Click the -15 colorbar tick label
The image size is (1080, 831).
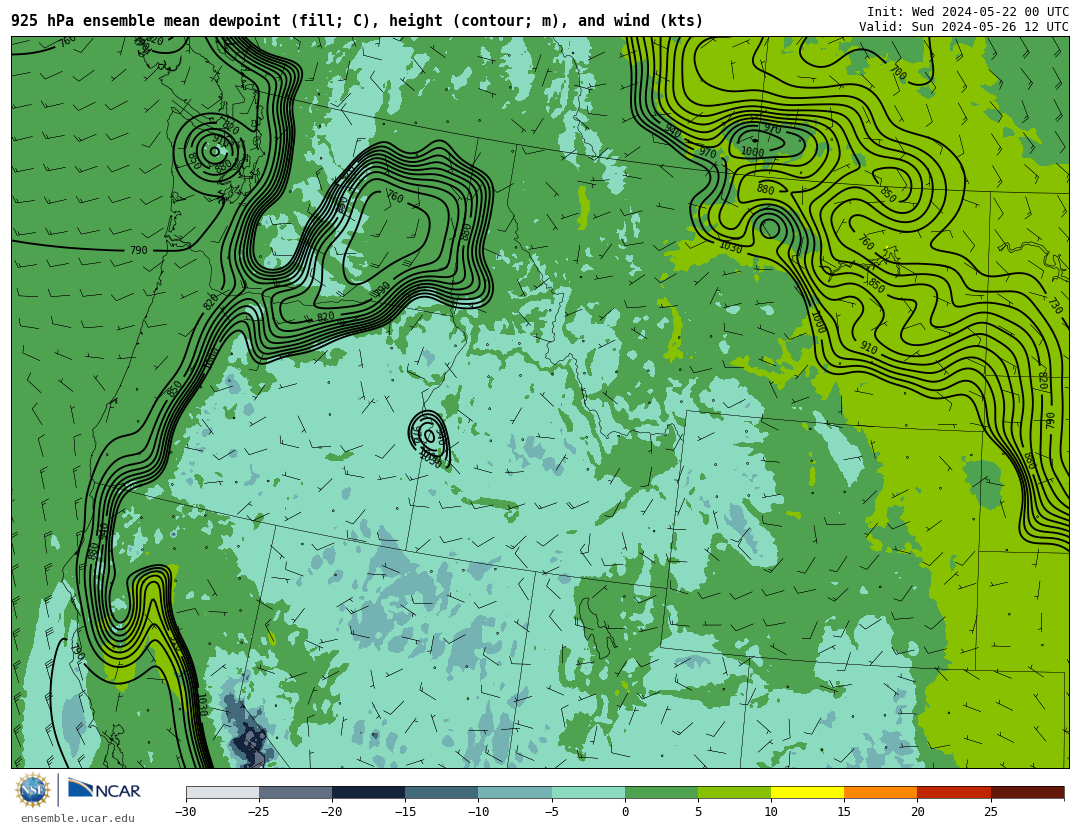pos(405,812)
